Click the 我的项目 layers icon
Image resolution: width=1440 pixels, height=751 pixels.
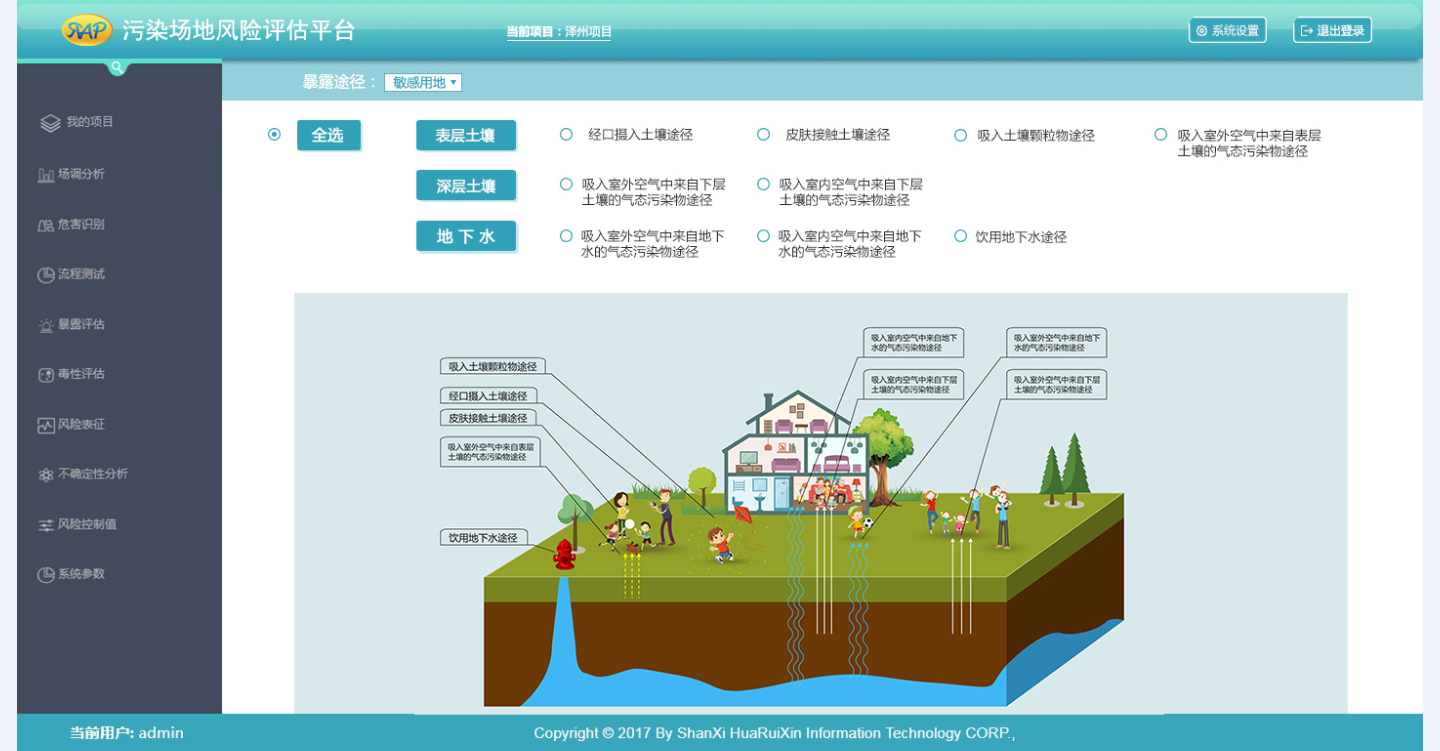(50, 123)
